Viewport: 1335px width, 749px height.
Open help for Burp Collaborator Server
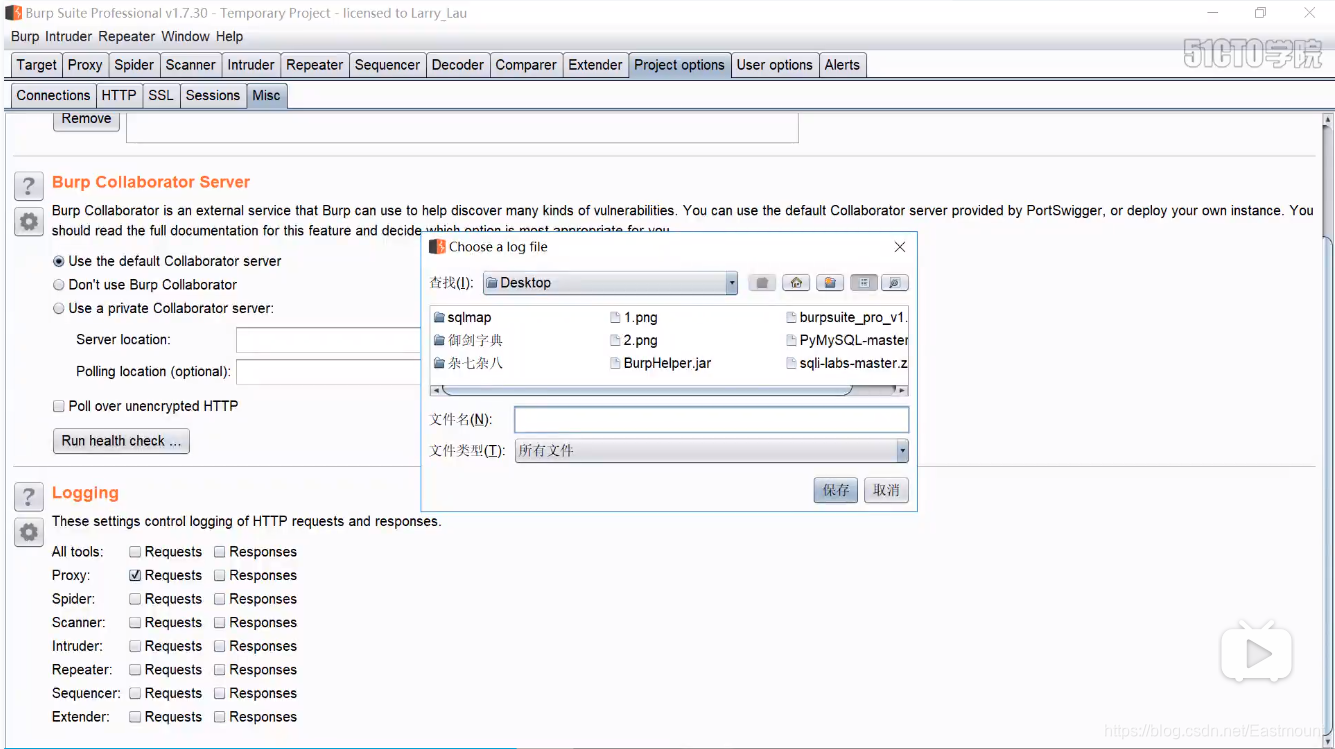[29, 186]
